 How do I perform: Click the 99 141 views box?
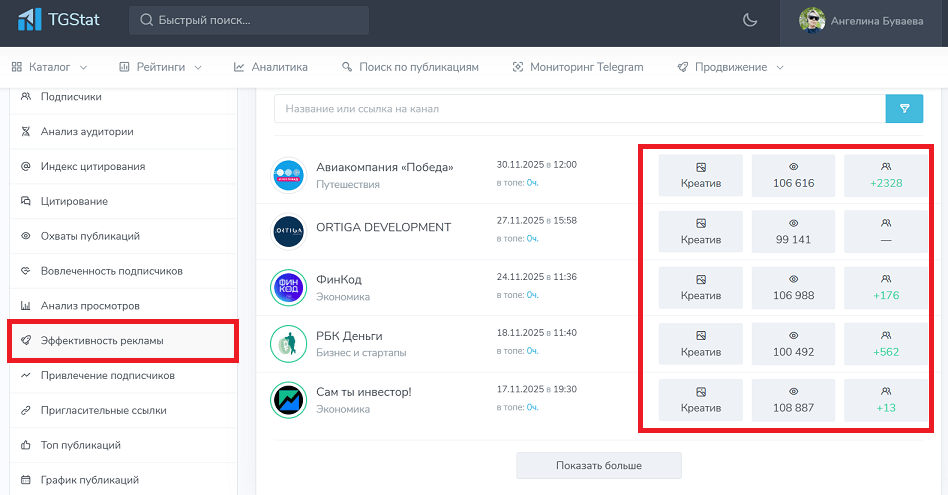tap(793, 231)
